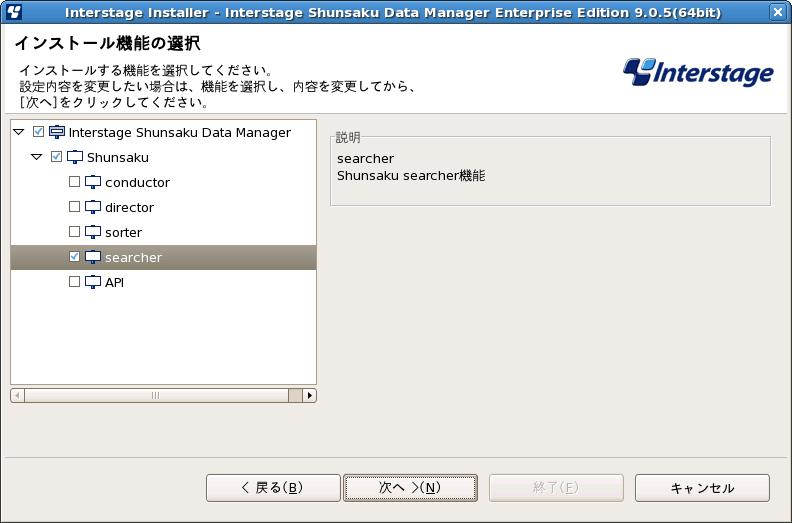
Task: Click the Interstage Shunsaku Data Manager package icon
Action: pyautogui.click(x=57, y=132)
